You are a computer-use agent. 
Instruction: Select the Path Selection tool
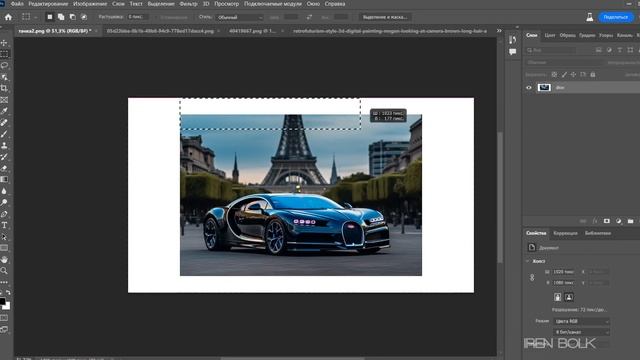pyautogui.click(x=4, y=237)
